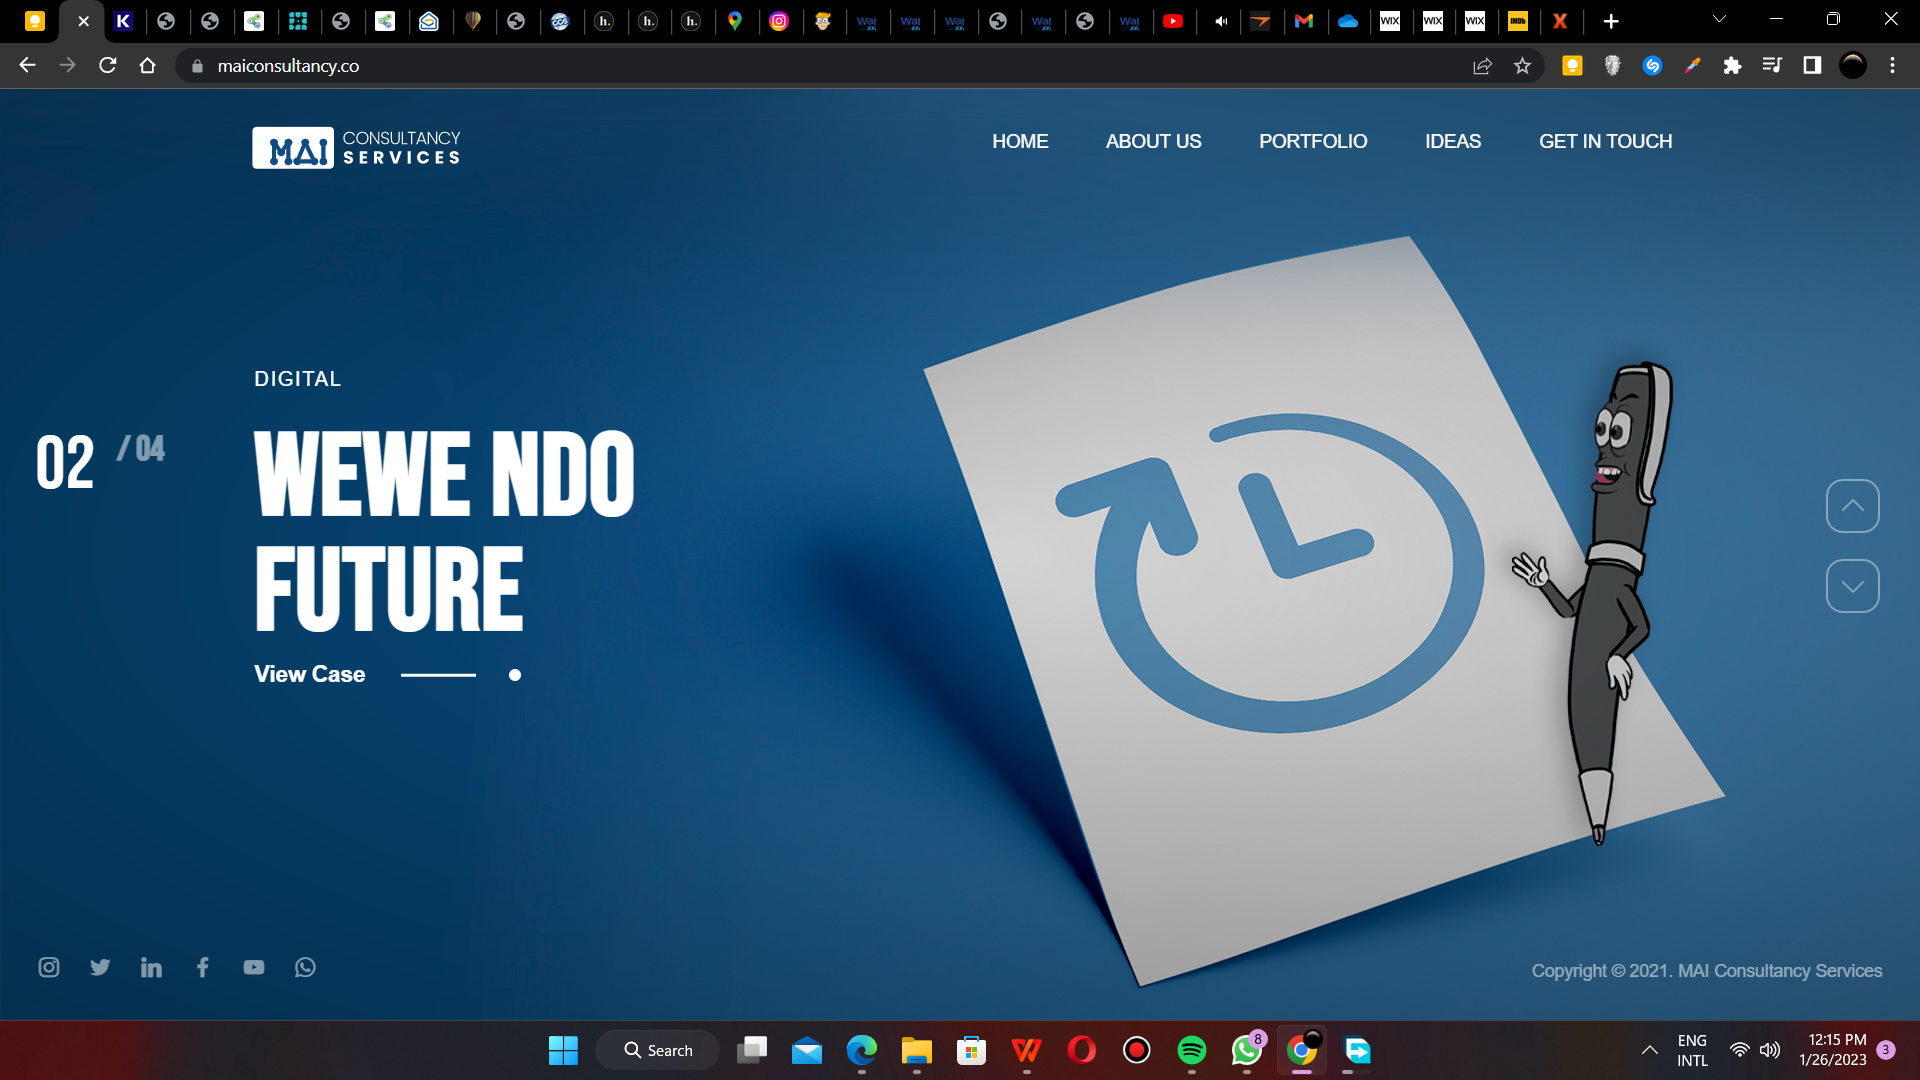Open the YouTube social icon
Image resolution: width=1920 pixels, height=1080 pixels.
(254, 967)
